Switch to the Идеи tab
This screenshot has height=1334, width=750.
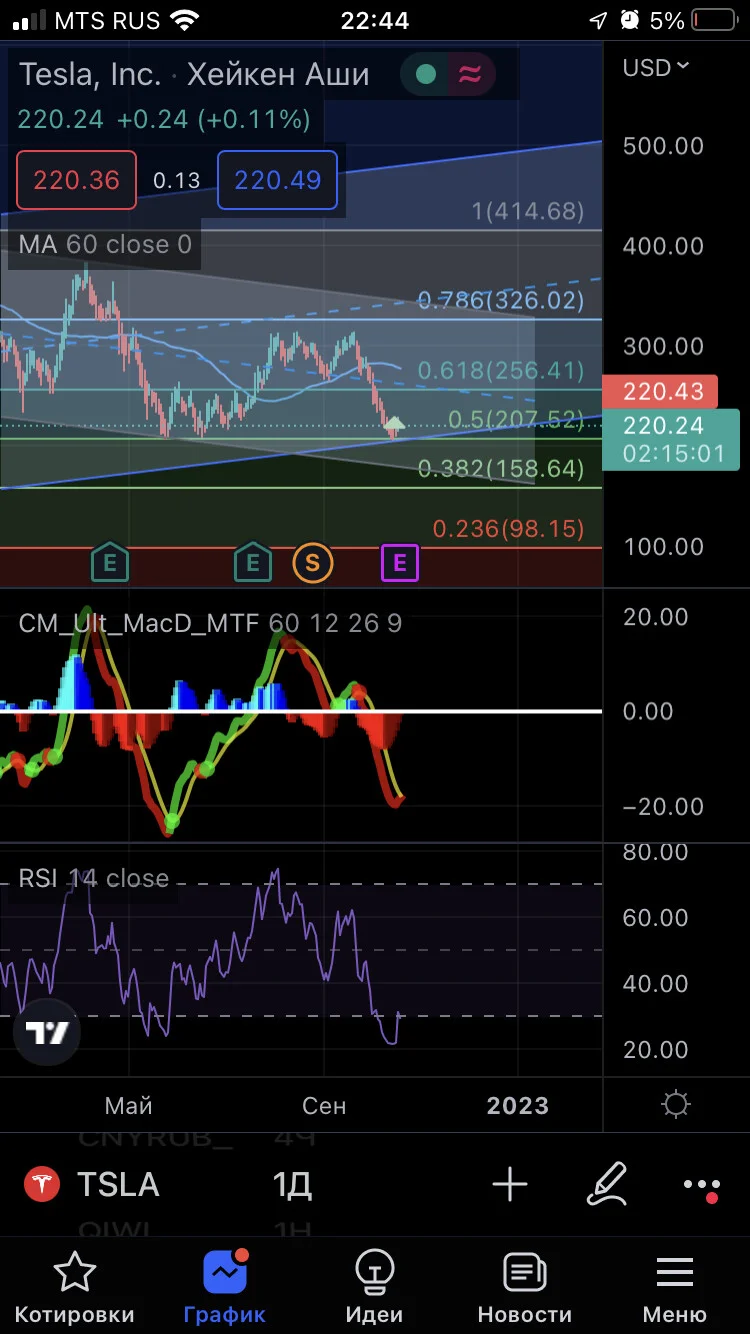(374, 1288)
